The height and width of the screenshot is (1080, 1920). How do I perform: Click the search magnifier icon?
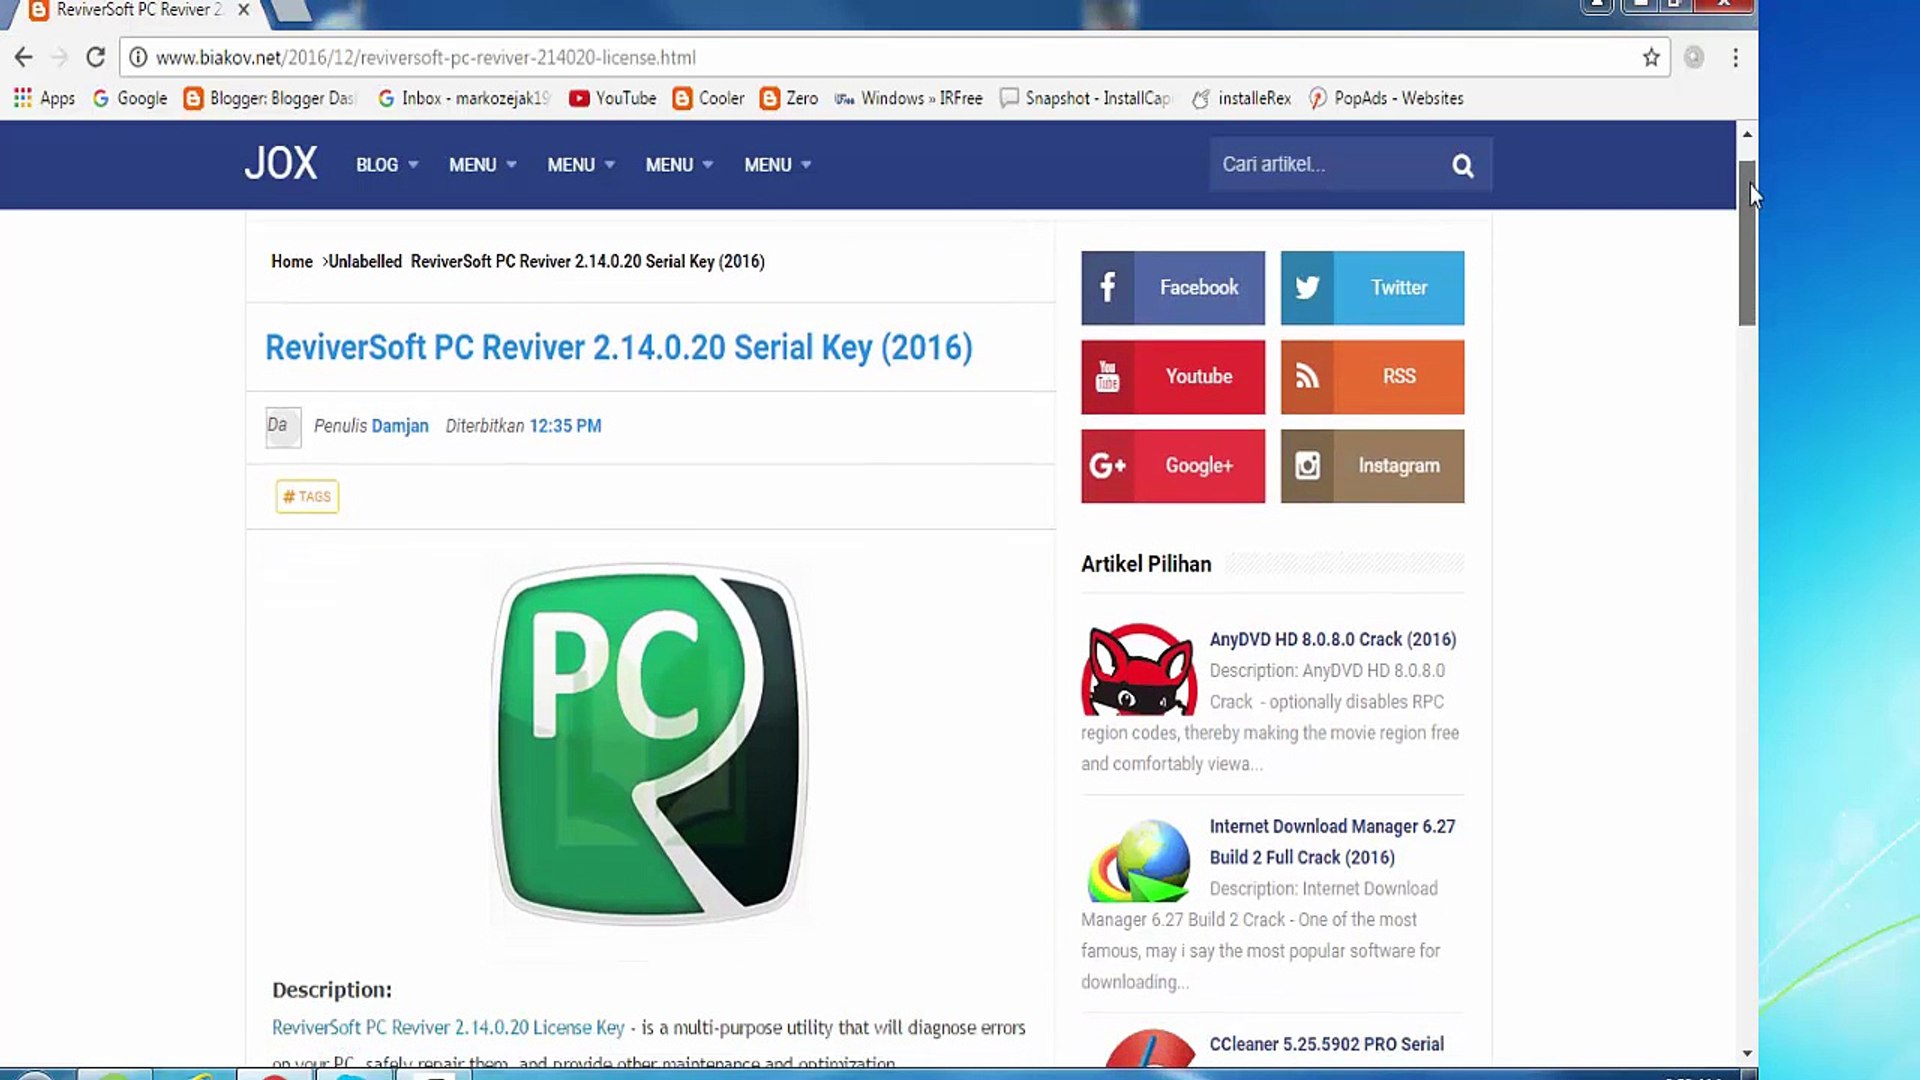pyautogui.click(x=1462, y=165)
